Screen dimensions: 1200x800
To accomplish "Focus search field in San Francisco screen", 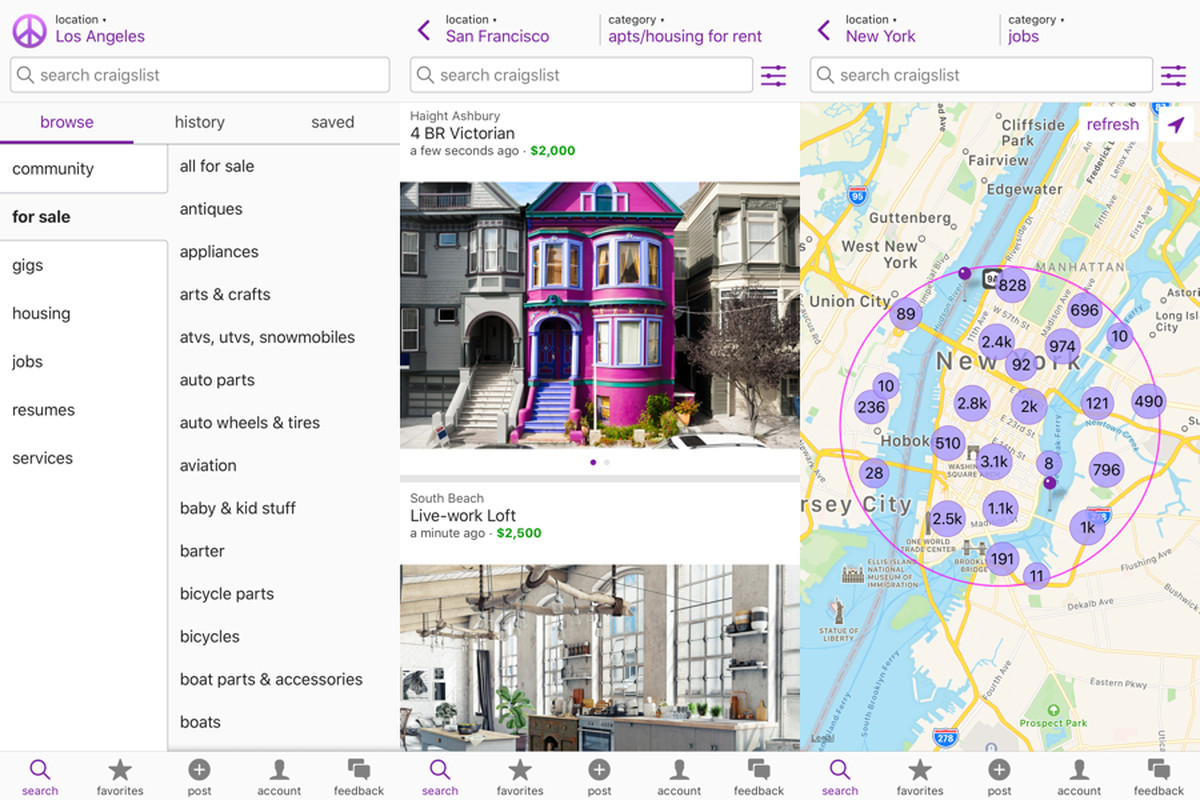I will [581, 75].
